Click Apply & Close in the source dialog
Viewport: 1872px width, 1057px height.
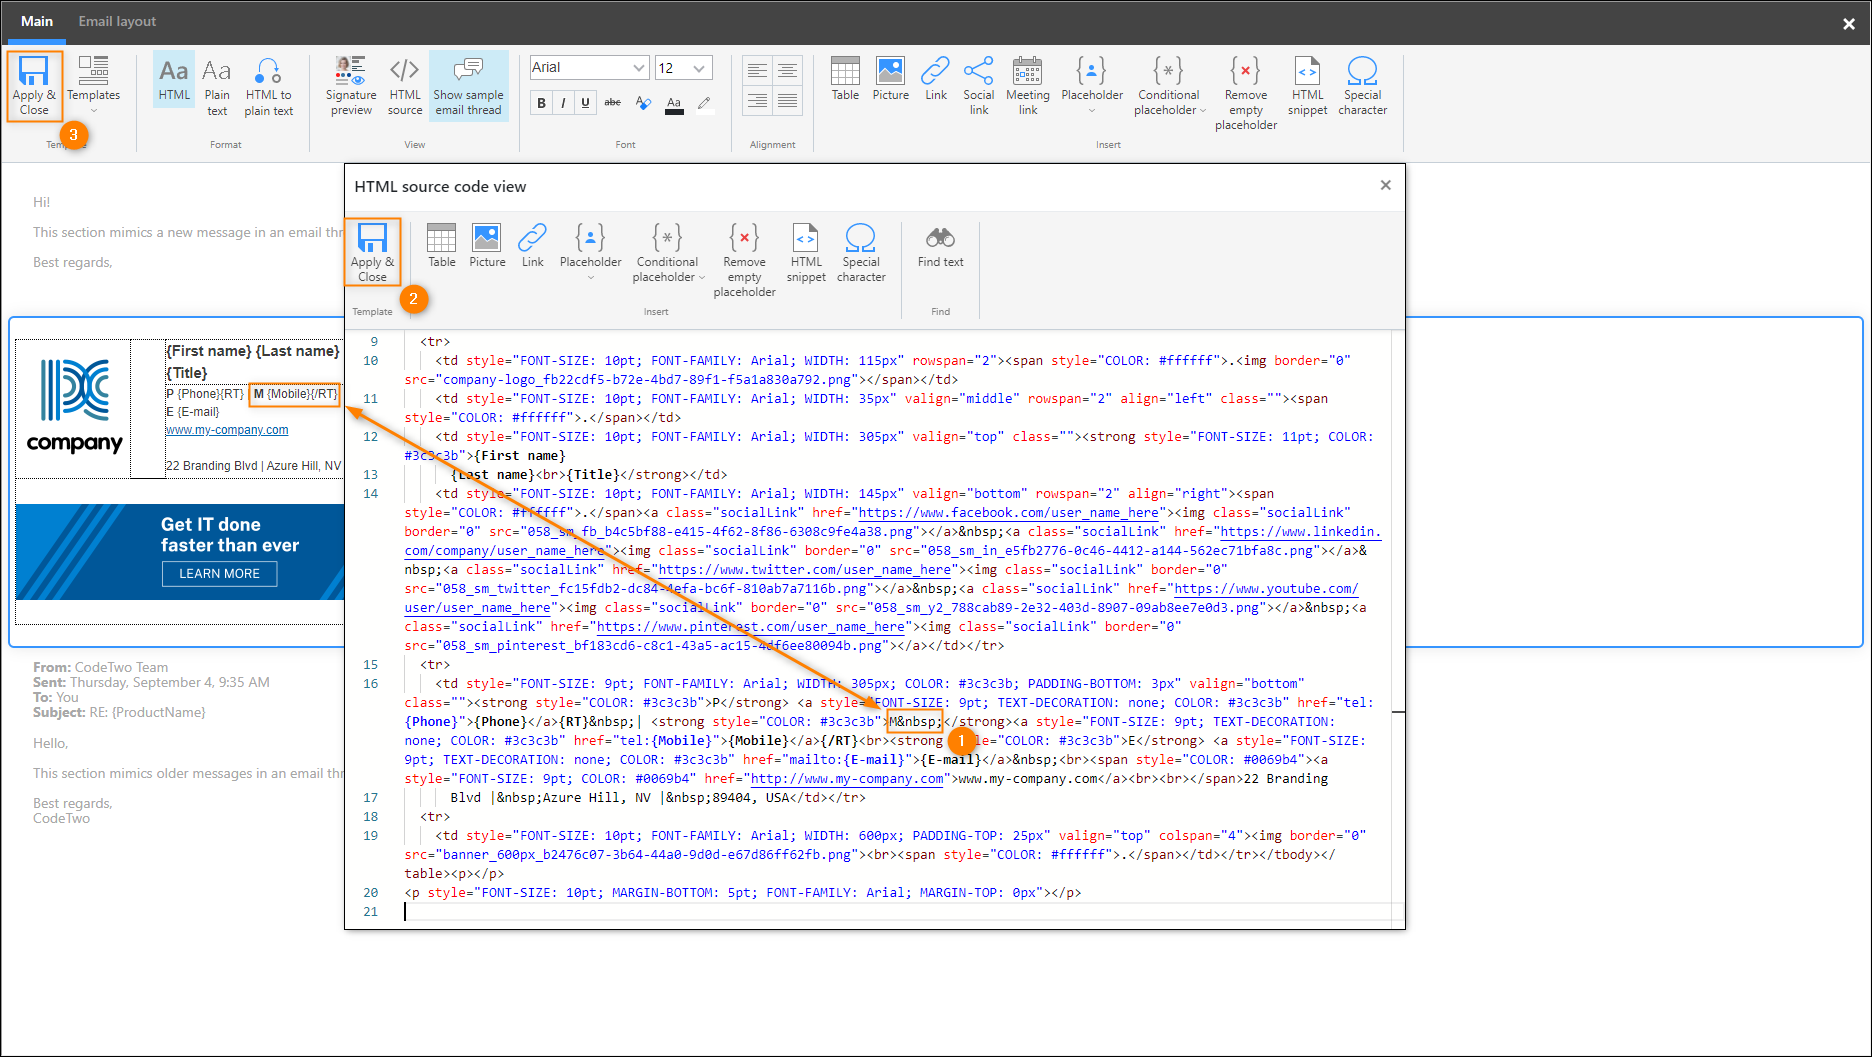click(372, 251)
